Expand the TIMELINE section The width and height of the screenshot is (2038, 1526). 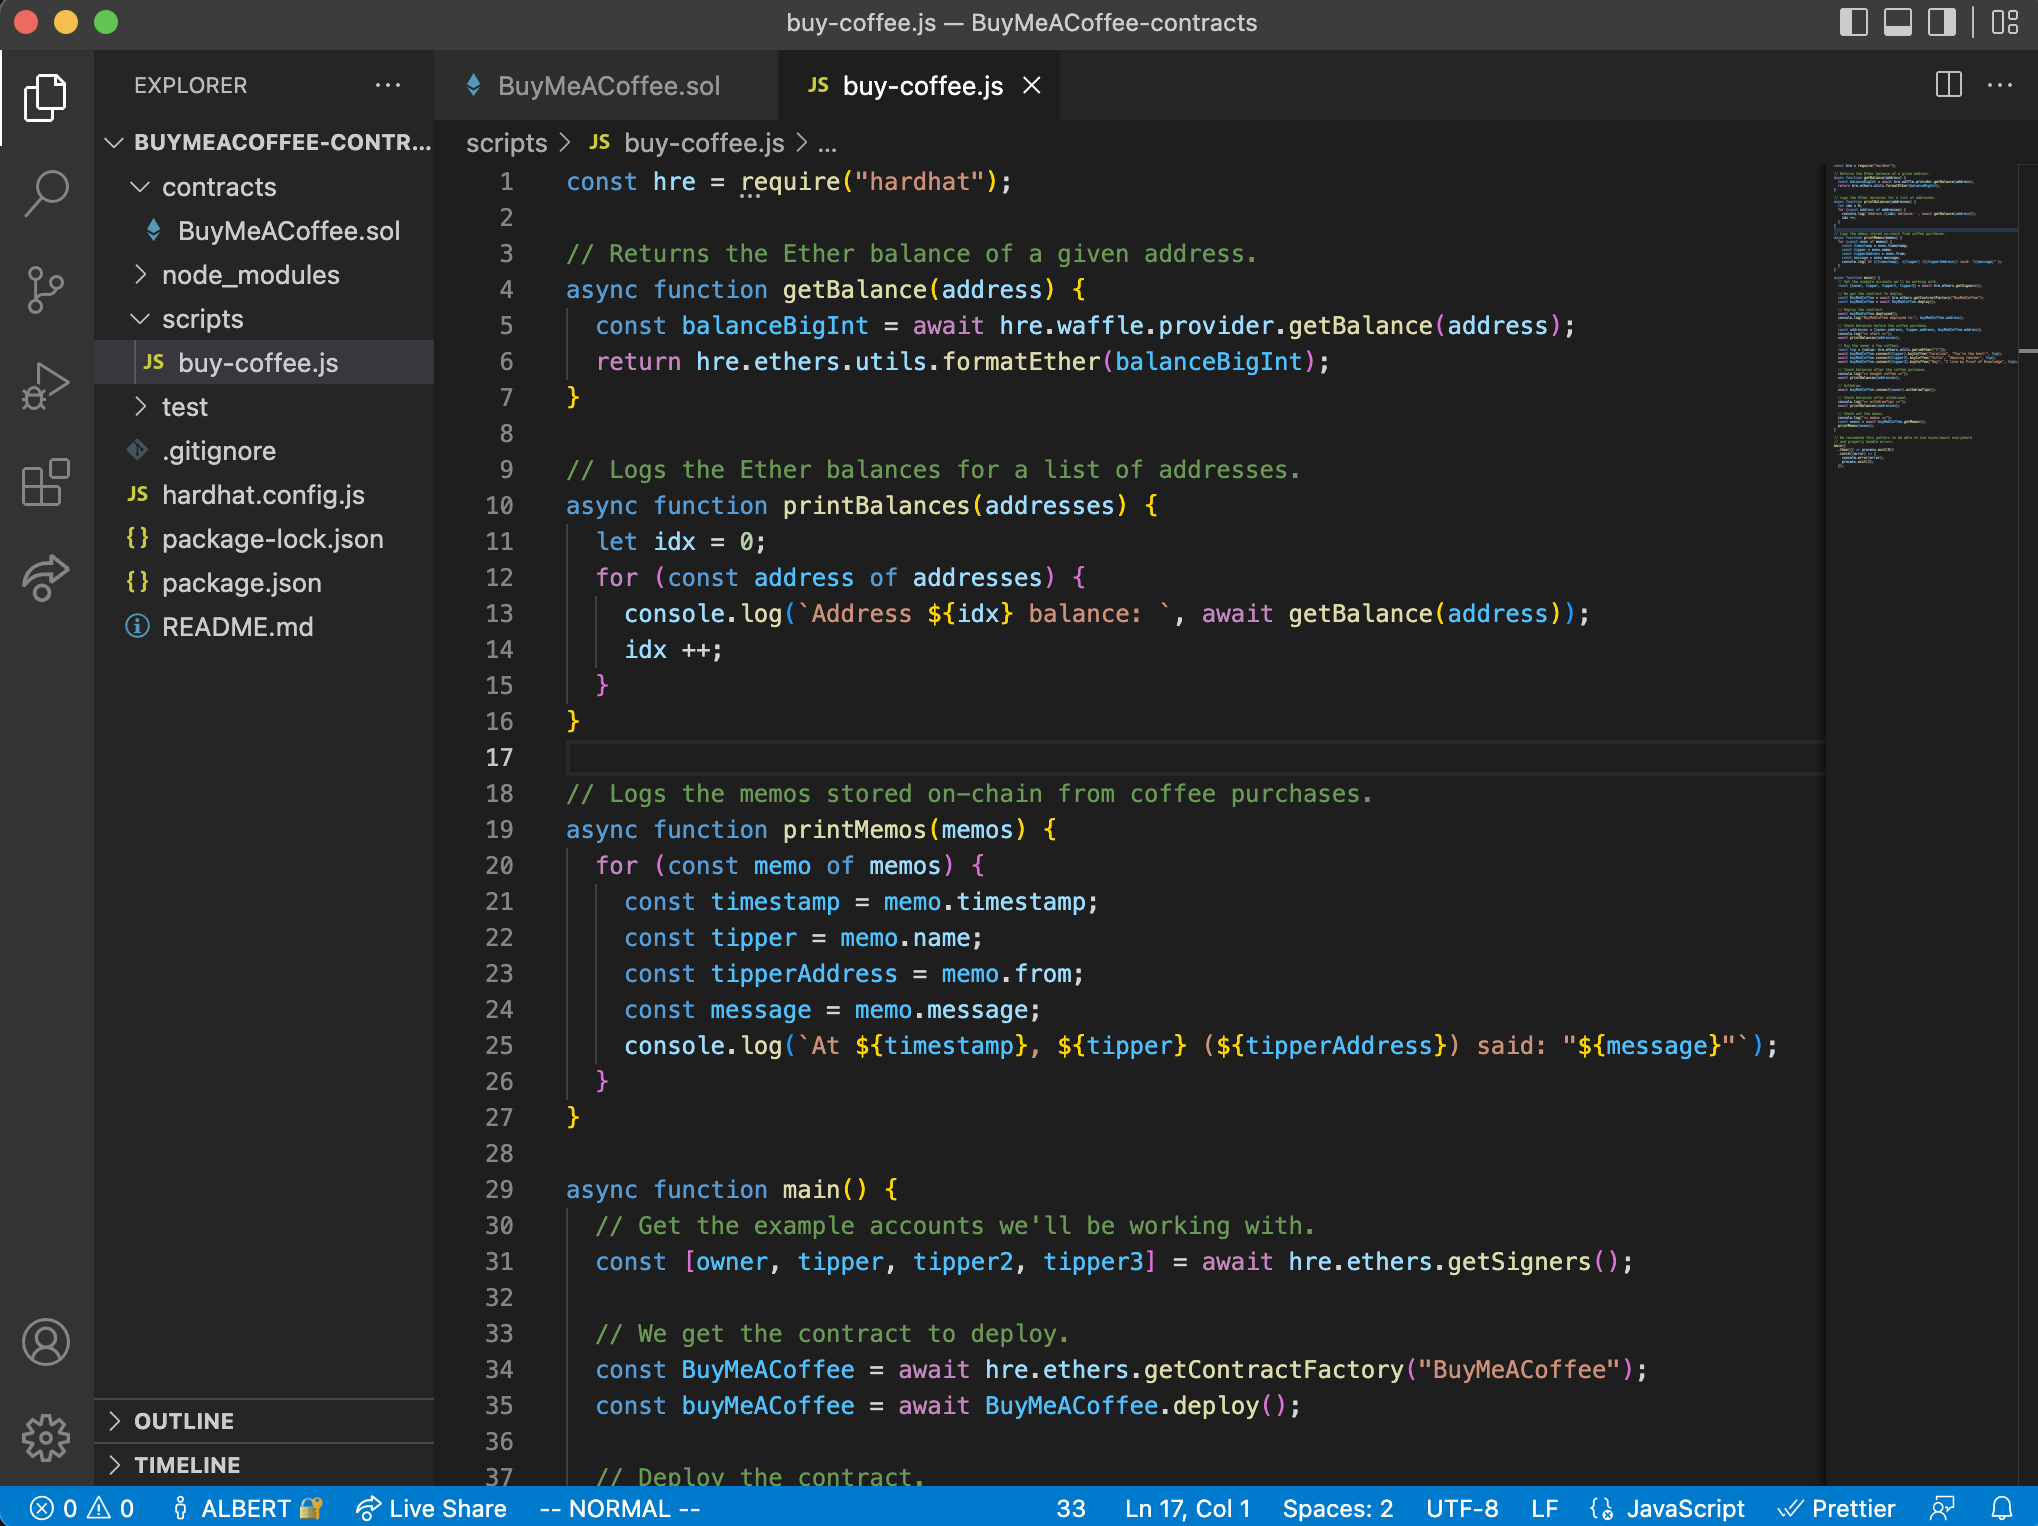pyautogui.click(x=265, y=1465)
